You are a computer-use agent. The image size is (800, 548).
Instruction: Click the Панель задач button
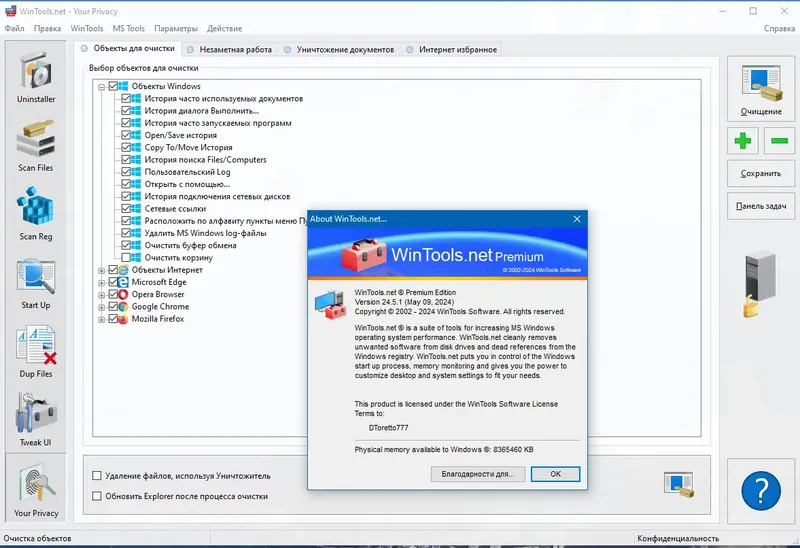[x=761, y=206]
